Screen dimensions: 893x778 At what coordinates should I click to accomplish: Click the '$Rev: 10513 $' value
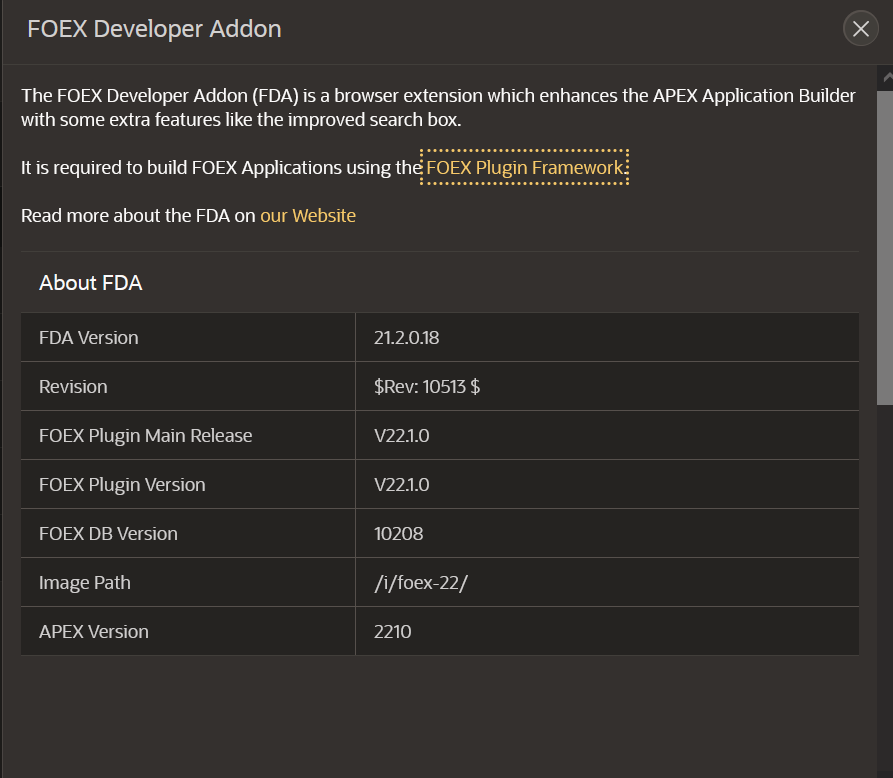(x=427, y=387)
